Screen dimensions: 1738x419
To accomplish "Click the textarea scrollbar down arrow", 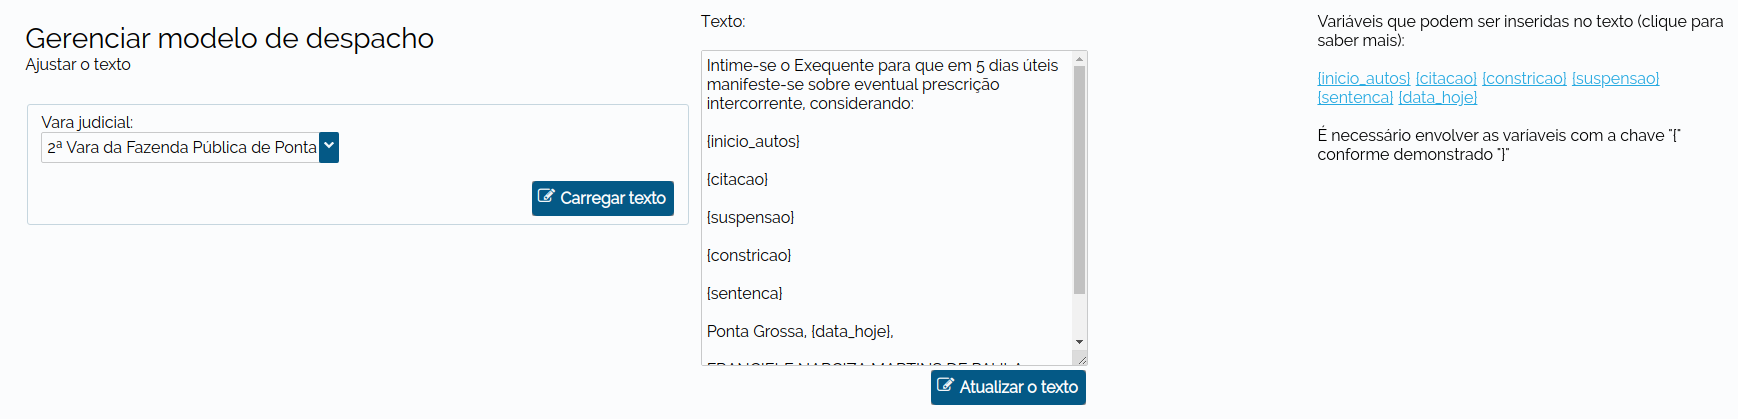I will 1079,342.
